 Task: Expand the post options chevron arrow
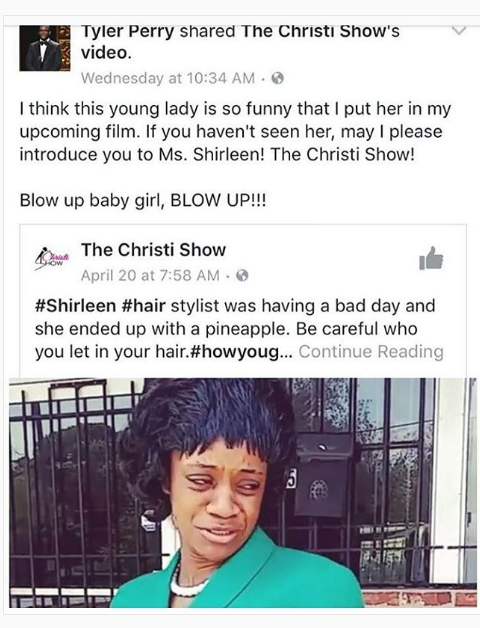pos(458,31)
